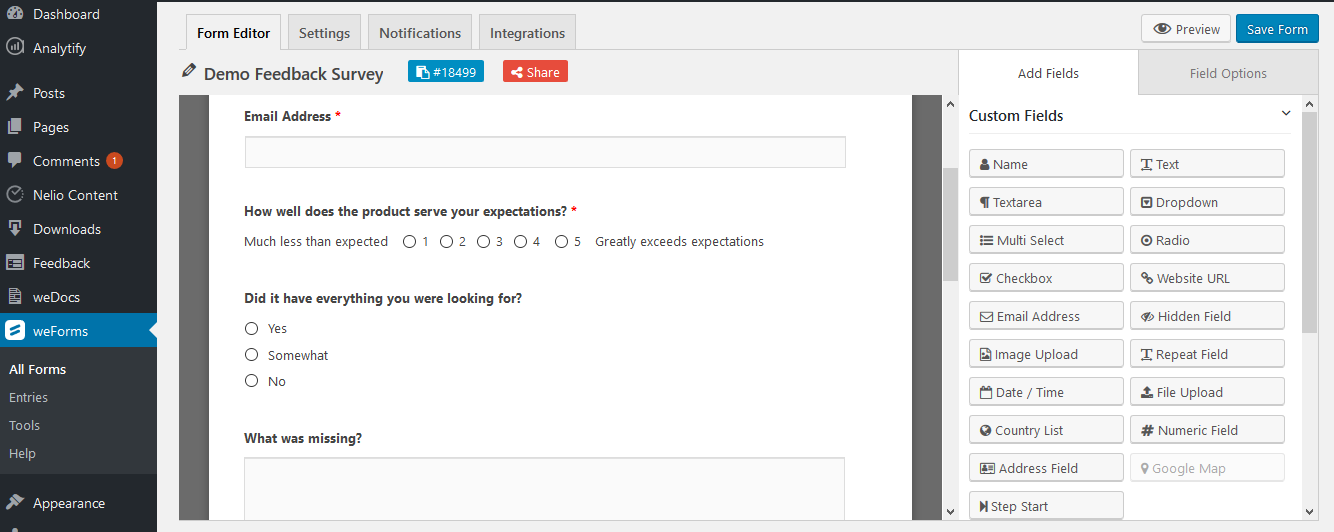1334x532 pixels.
Task: Click the Nelio Content sidebar icon
Action: (x=15, y=195)
